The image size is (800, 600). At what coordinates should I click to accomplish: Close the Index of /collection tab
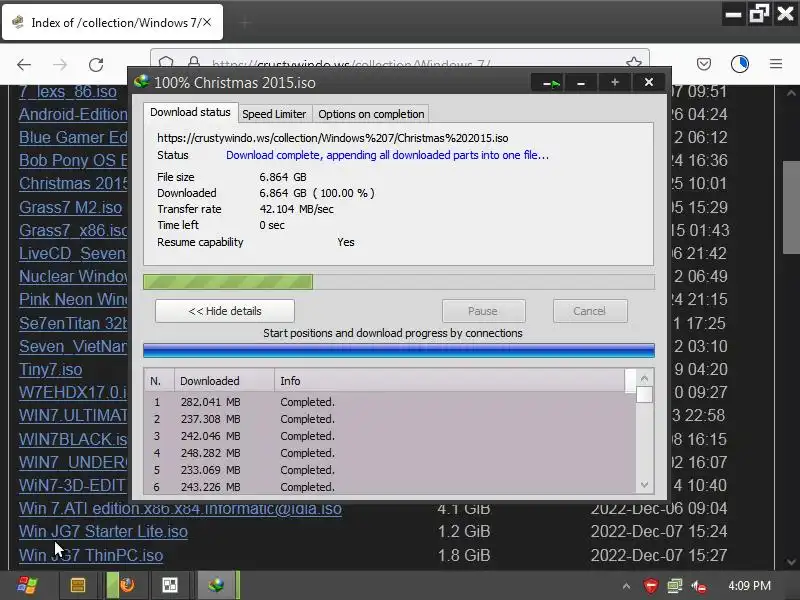(207, 22)
